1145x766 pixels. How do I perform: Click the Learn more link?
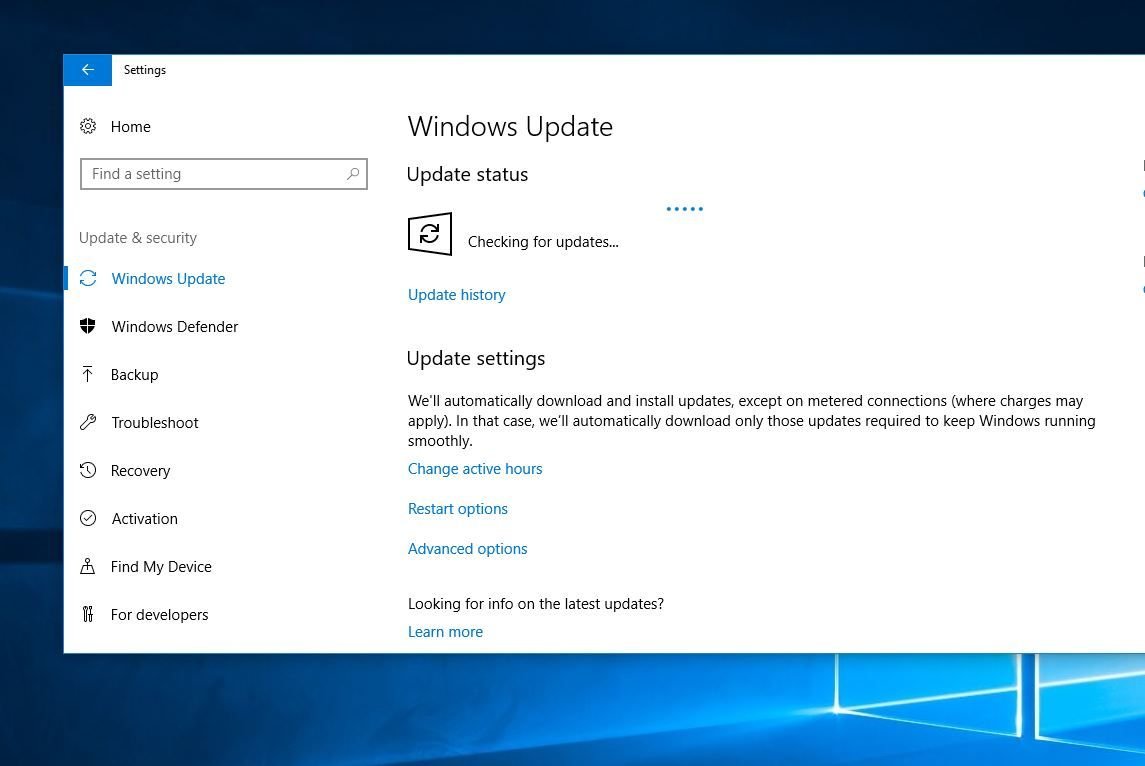pos(445,632)
